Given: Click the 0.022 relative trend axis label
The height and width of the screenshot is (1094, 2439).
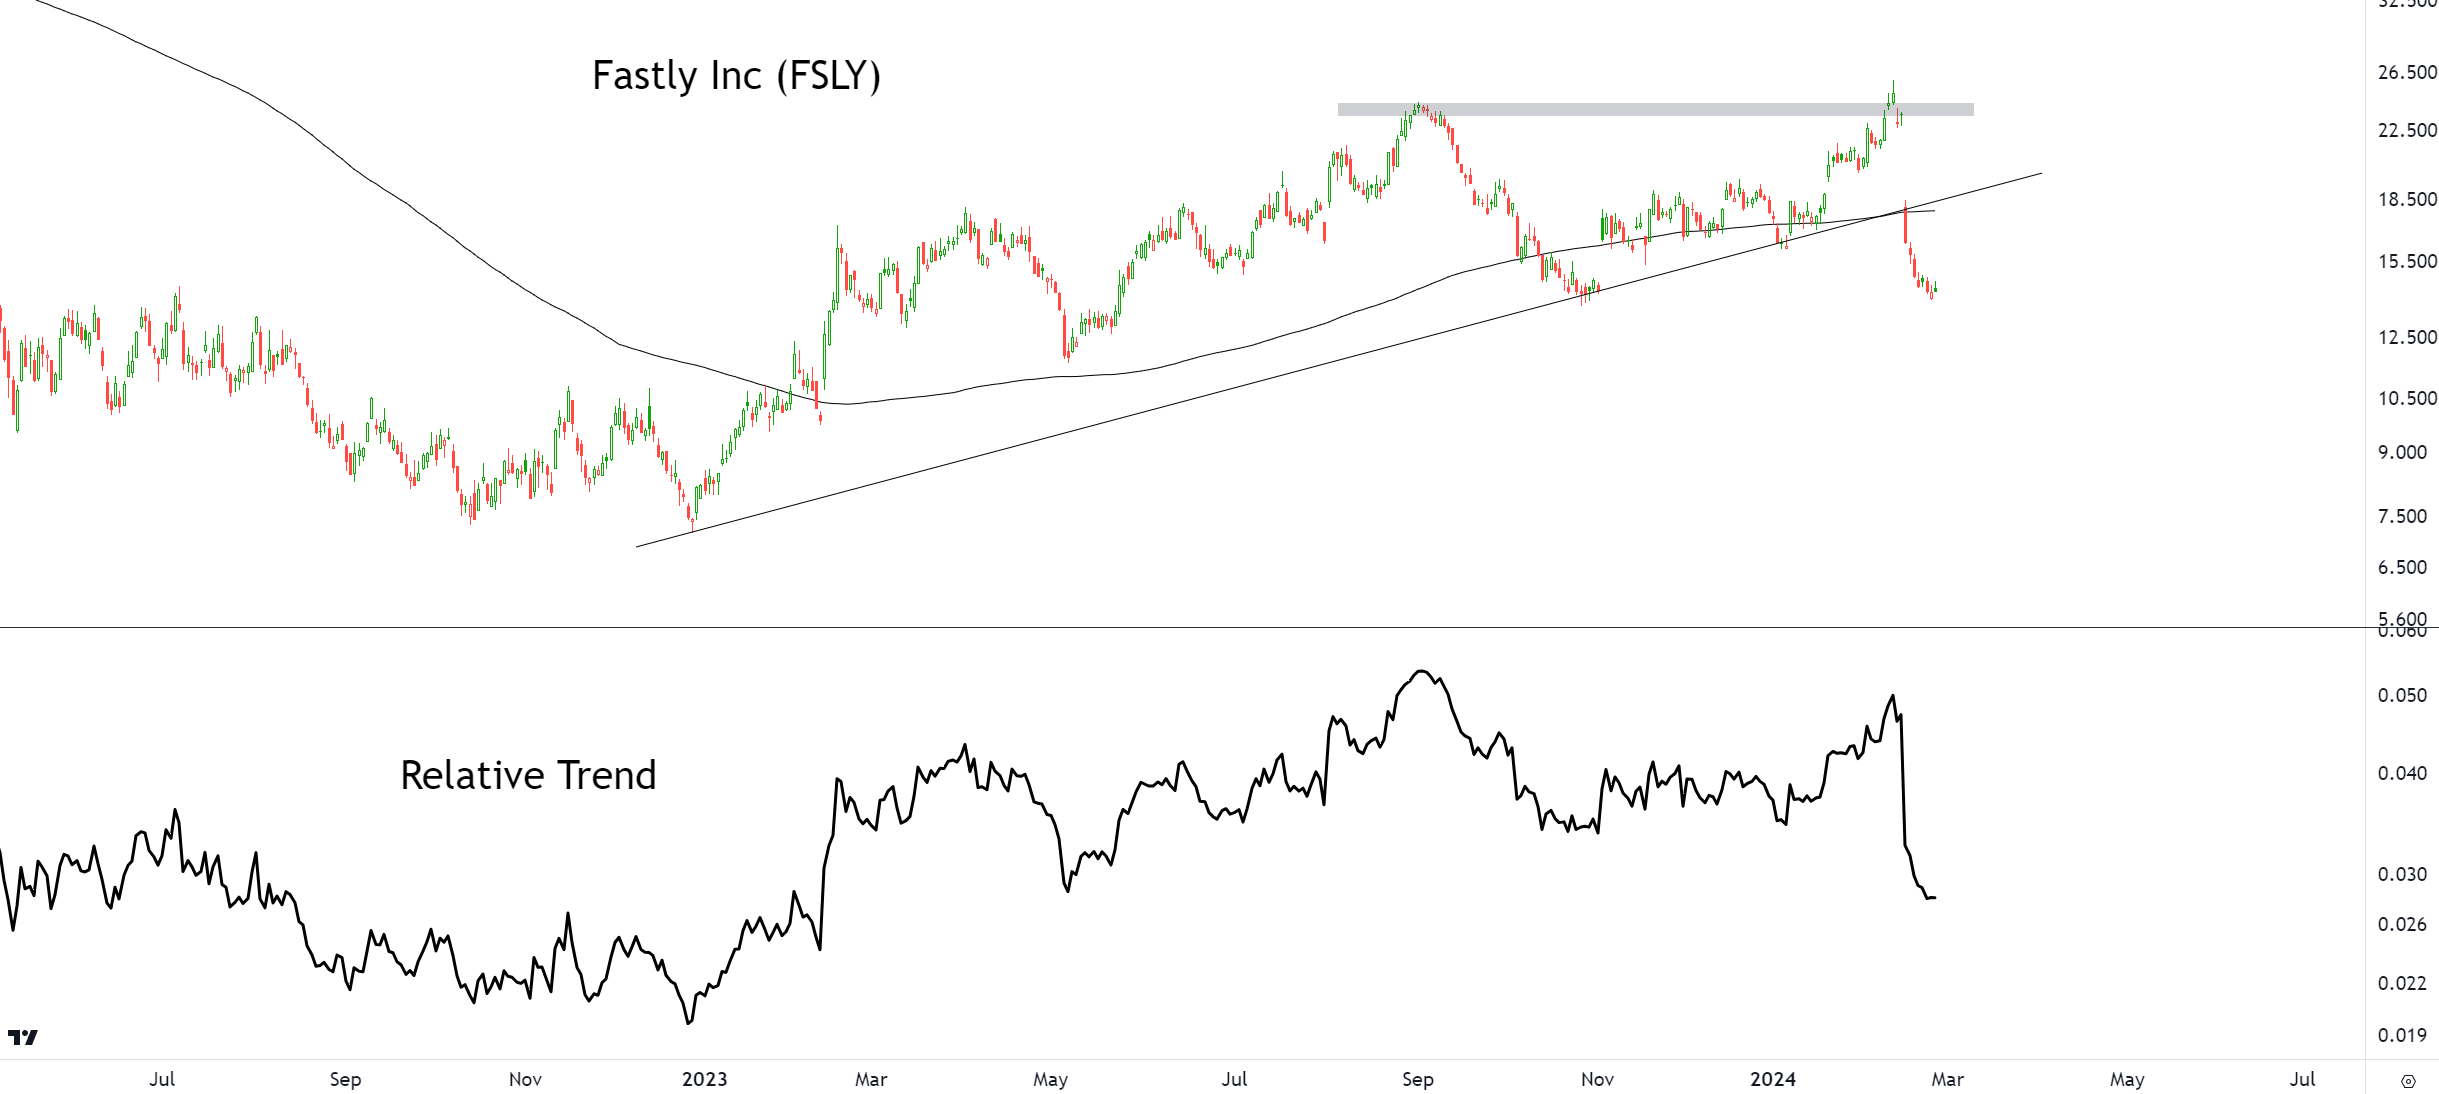Looking at the screenshot, I should coord(2402,983).
